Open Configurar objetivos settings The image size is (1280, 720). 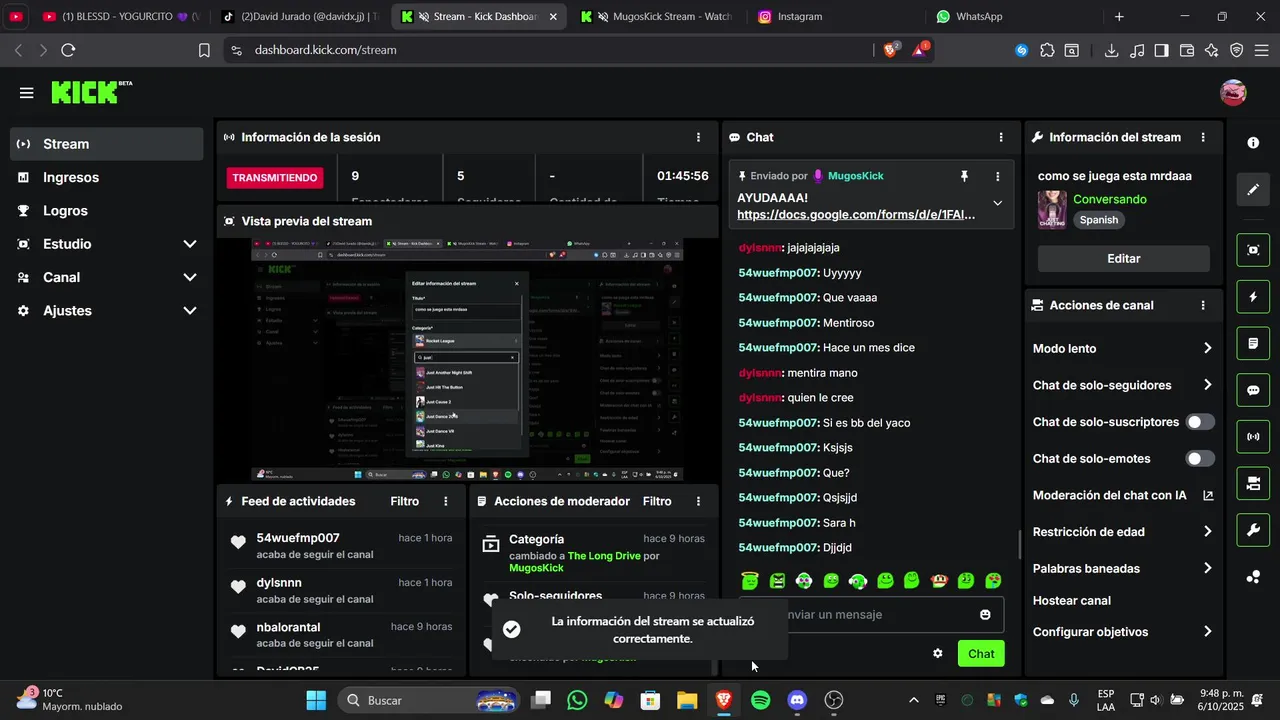pyautogui.click(x=1207, y=632)
